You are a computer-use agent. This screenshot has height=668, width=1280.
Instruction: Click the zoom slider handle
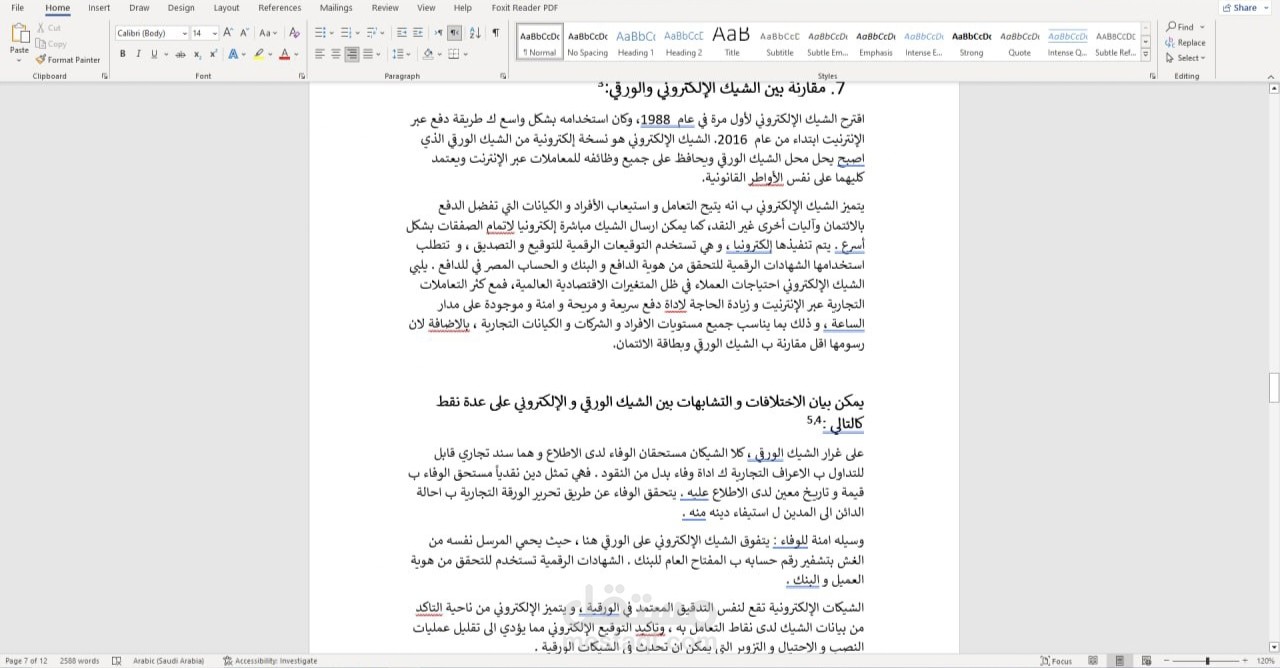1207,661
